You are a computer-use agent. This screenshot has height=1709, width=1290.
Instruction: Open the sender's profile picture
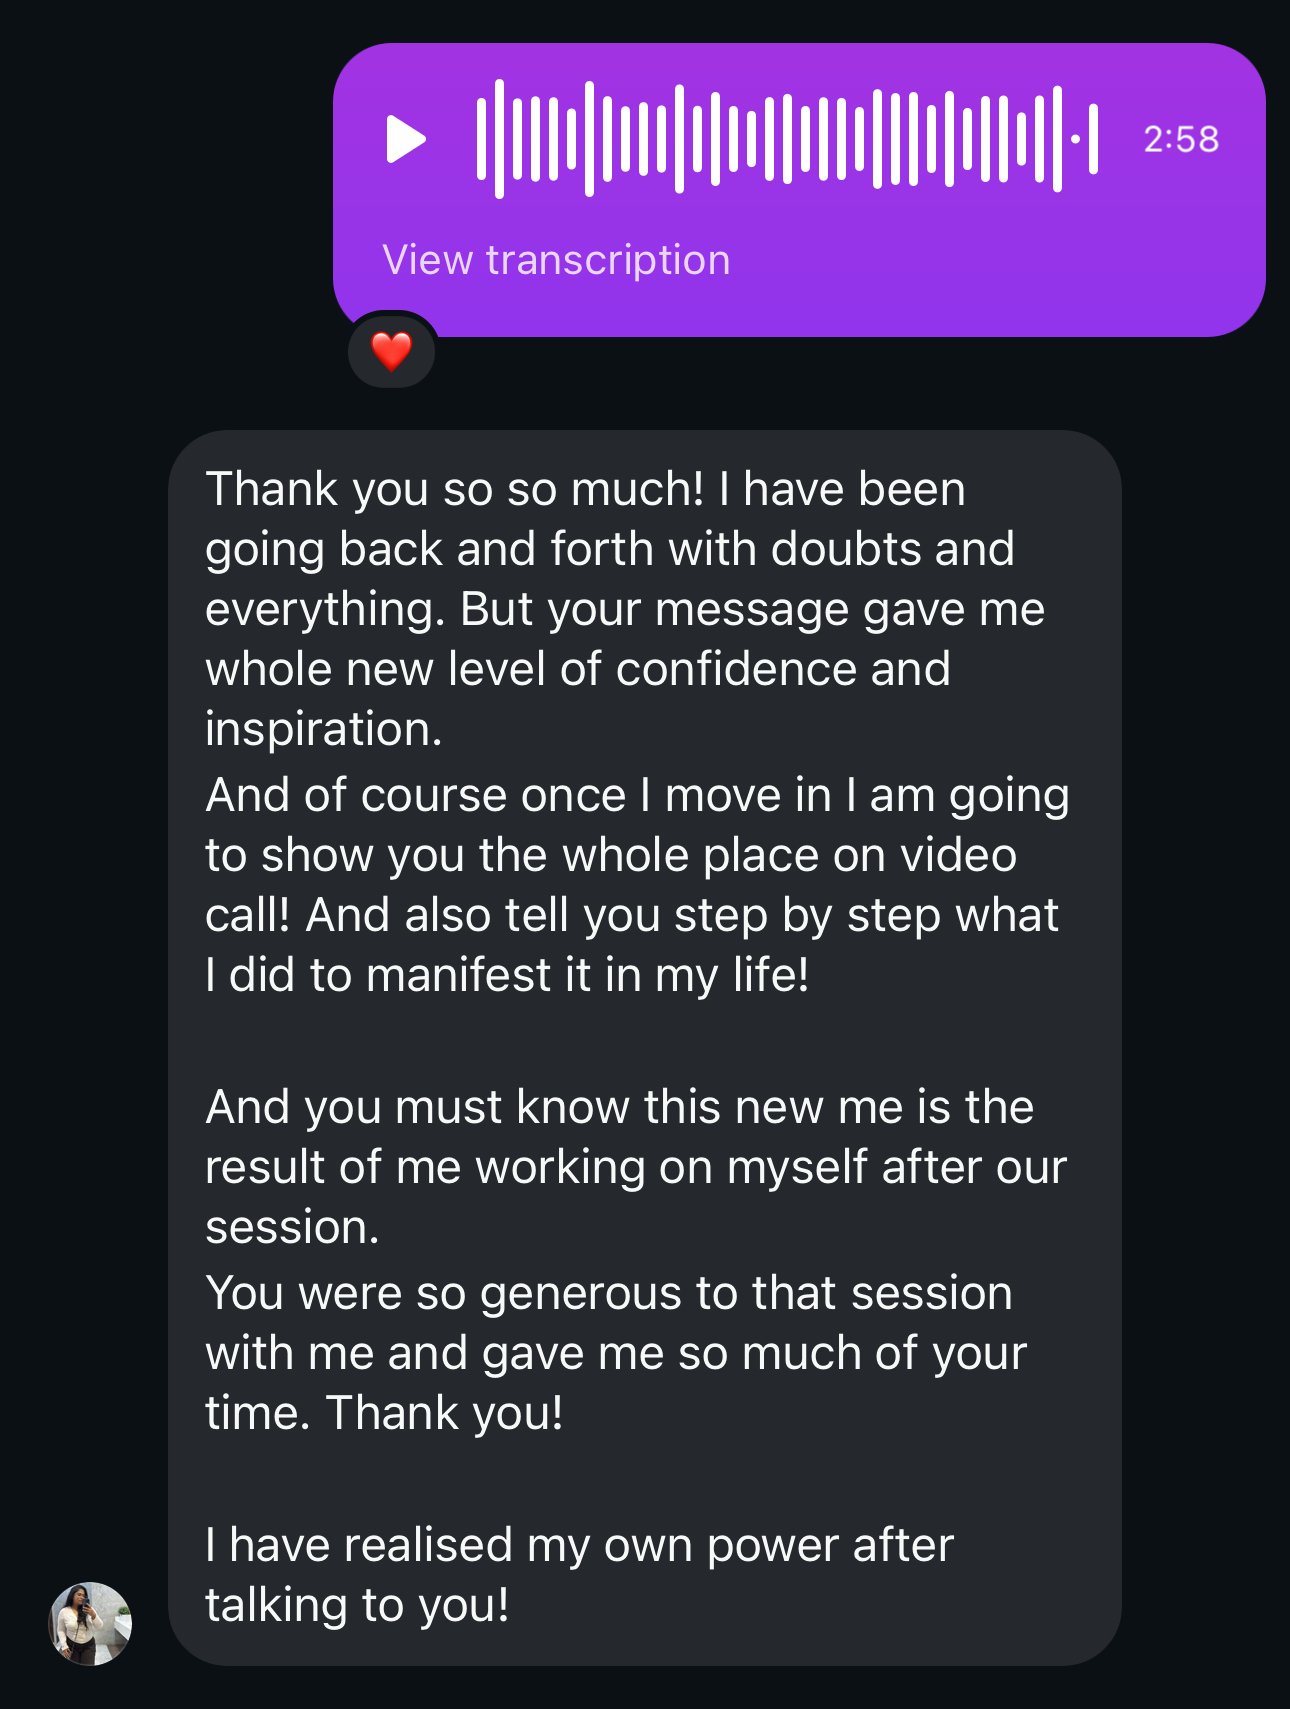(91, 1623)
